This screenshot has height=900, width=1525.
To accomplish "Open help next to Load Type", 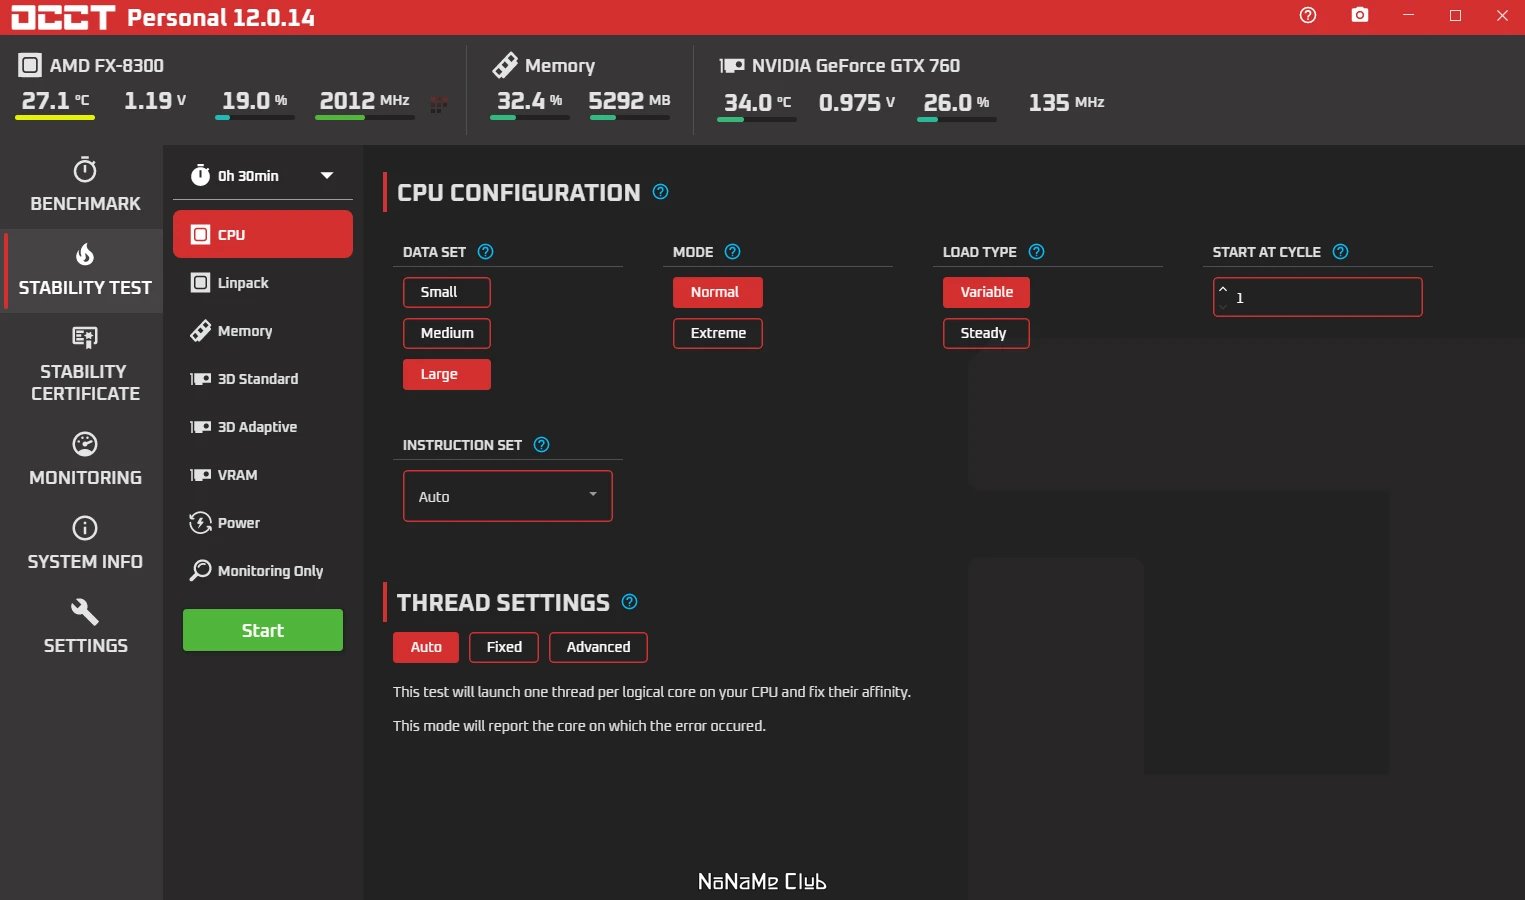I will [x=1037, y=252].
